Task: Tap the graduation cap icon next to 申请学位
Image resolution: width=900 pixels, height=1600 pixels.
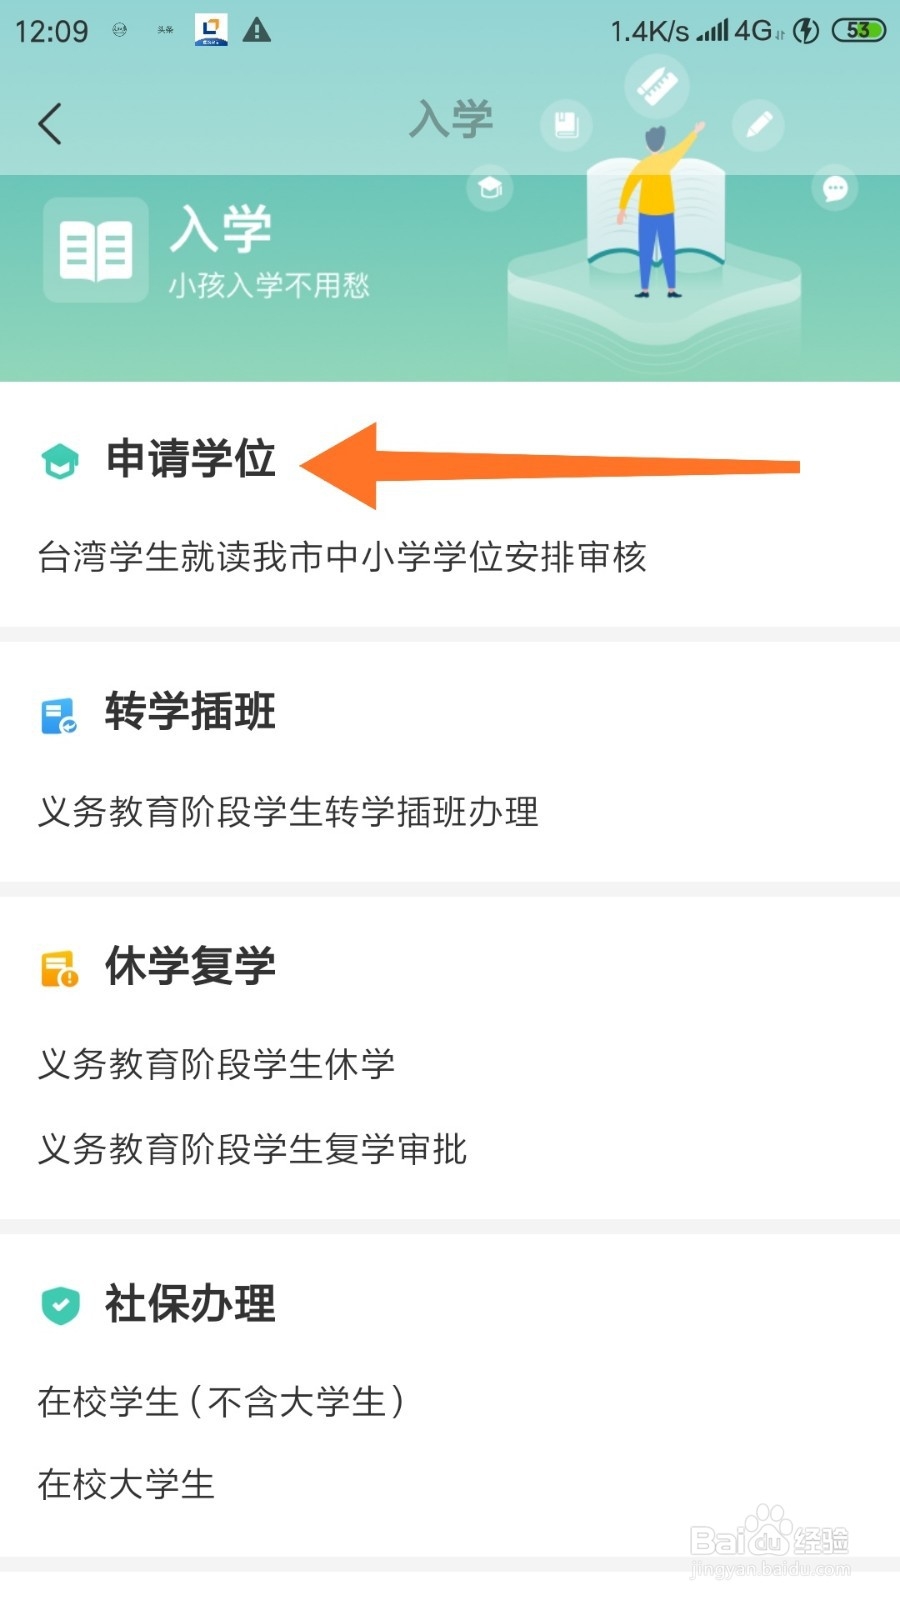Action: pos(60,461)
